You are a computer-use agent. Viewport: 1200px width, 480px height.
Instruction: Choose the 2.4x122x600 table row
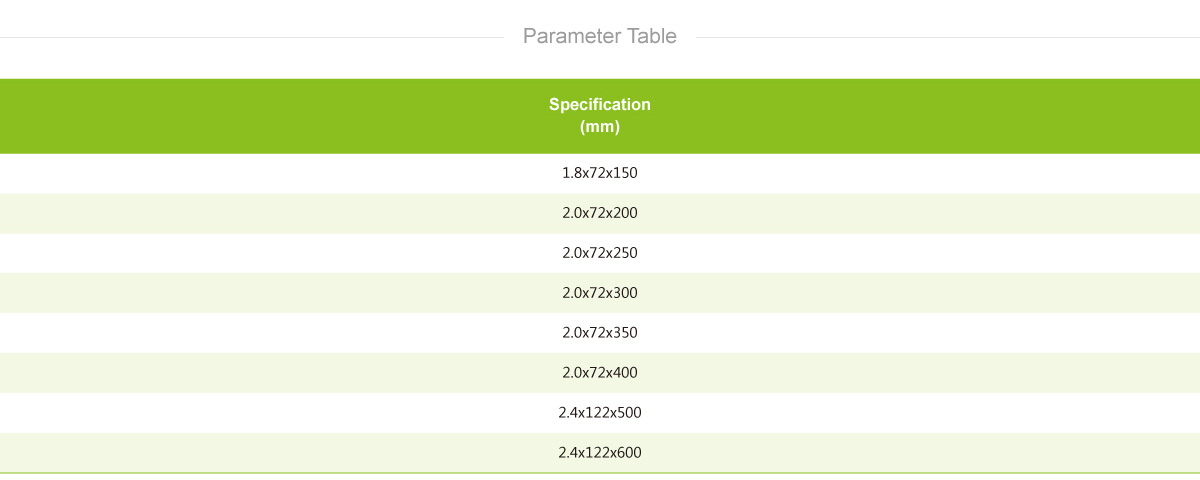(600, 453)
